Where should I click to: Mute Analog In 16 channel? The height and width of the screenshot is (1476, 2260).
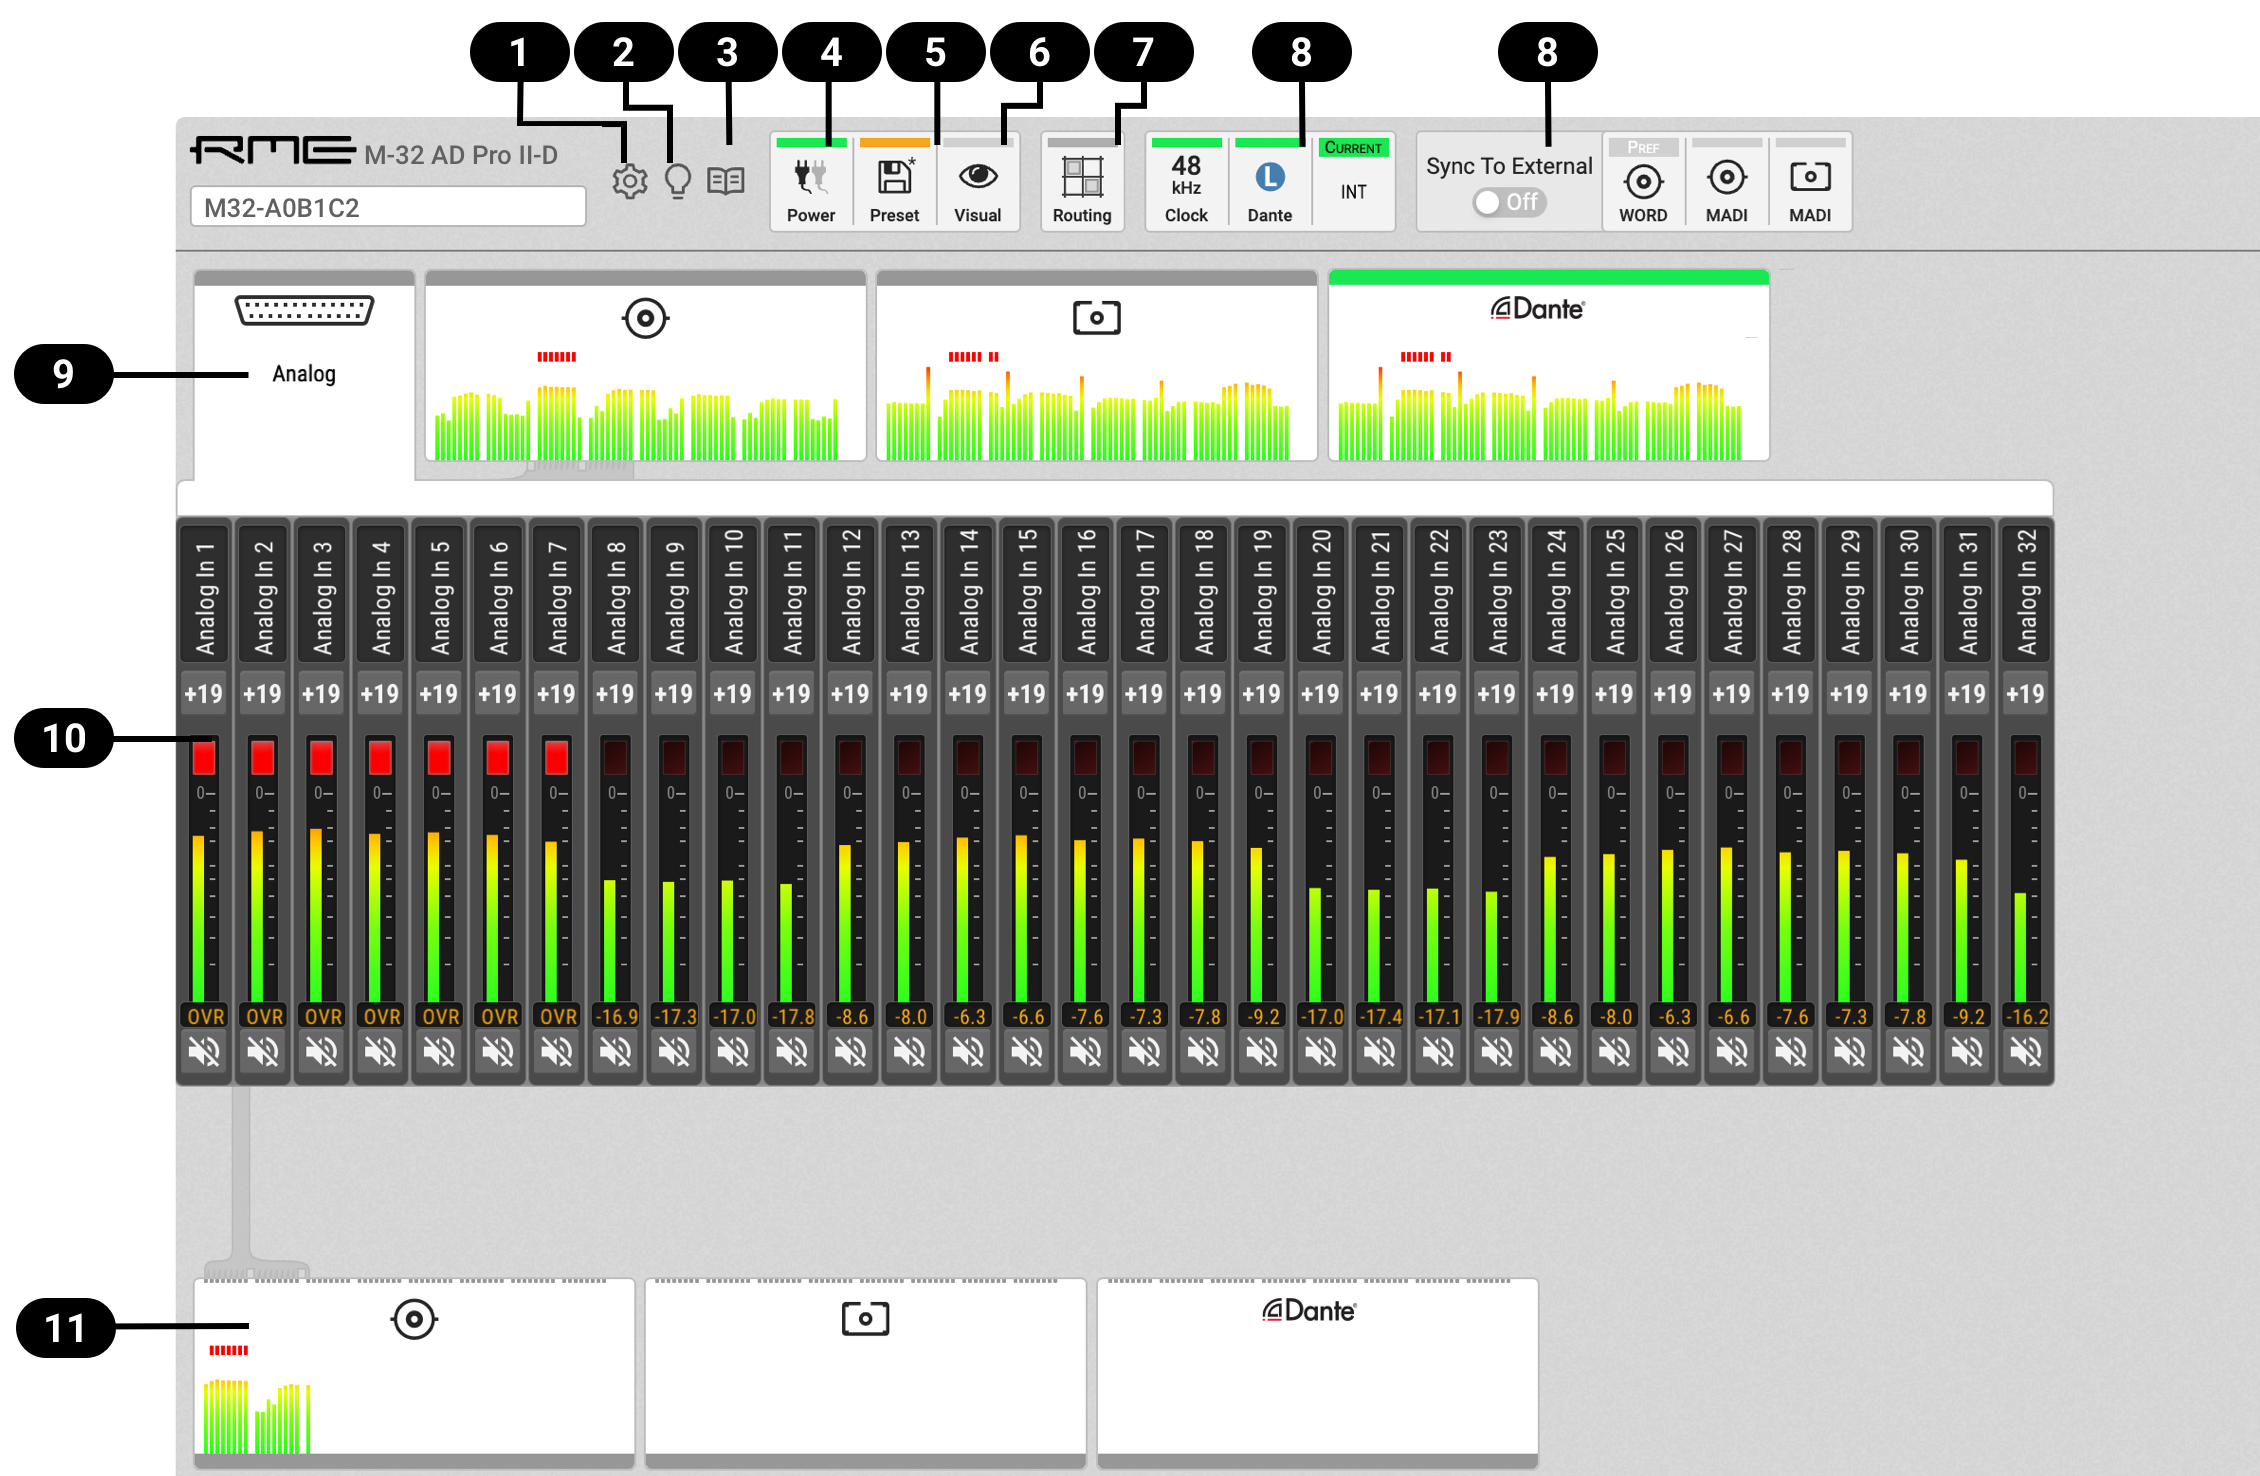coord(1086,1052)
